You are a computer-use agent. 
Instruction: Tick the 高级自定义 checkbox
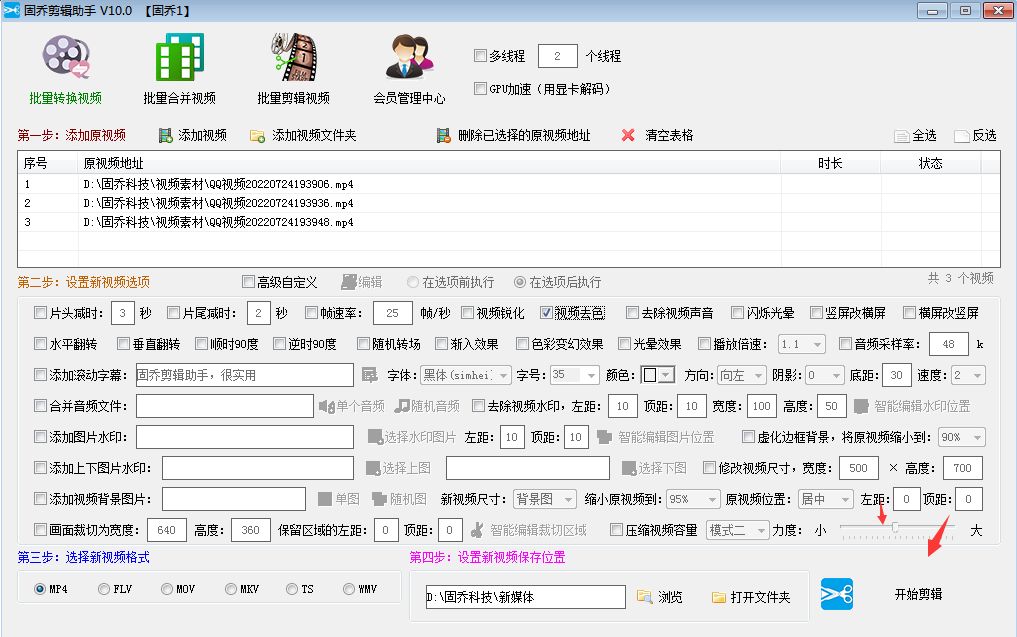[248, 282]
